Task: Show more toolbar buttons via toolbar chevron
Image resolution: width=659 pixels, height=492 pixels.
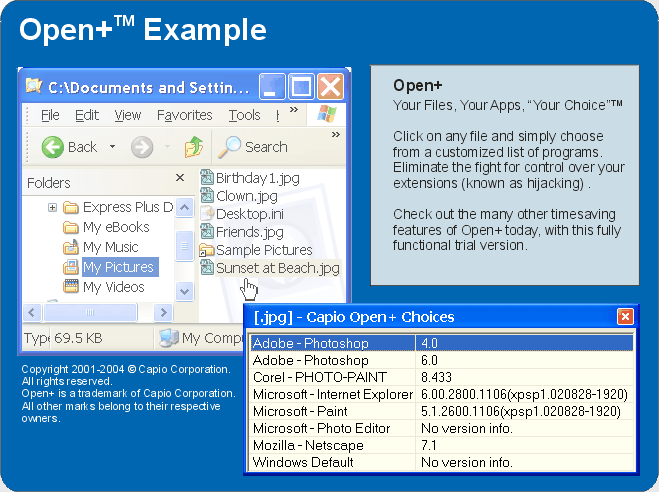Action: tap(335, 134)
